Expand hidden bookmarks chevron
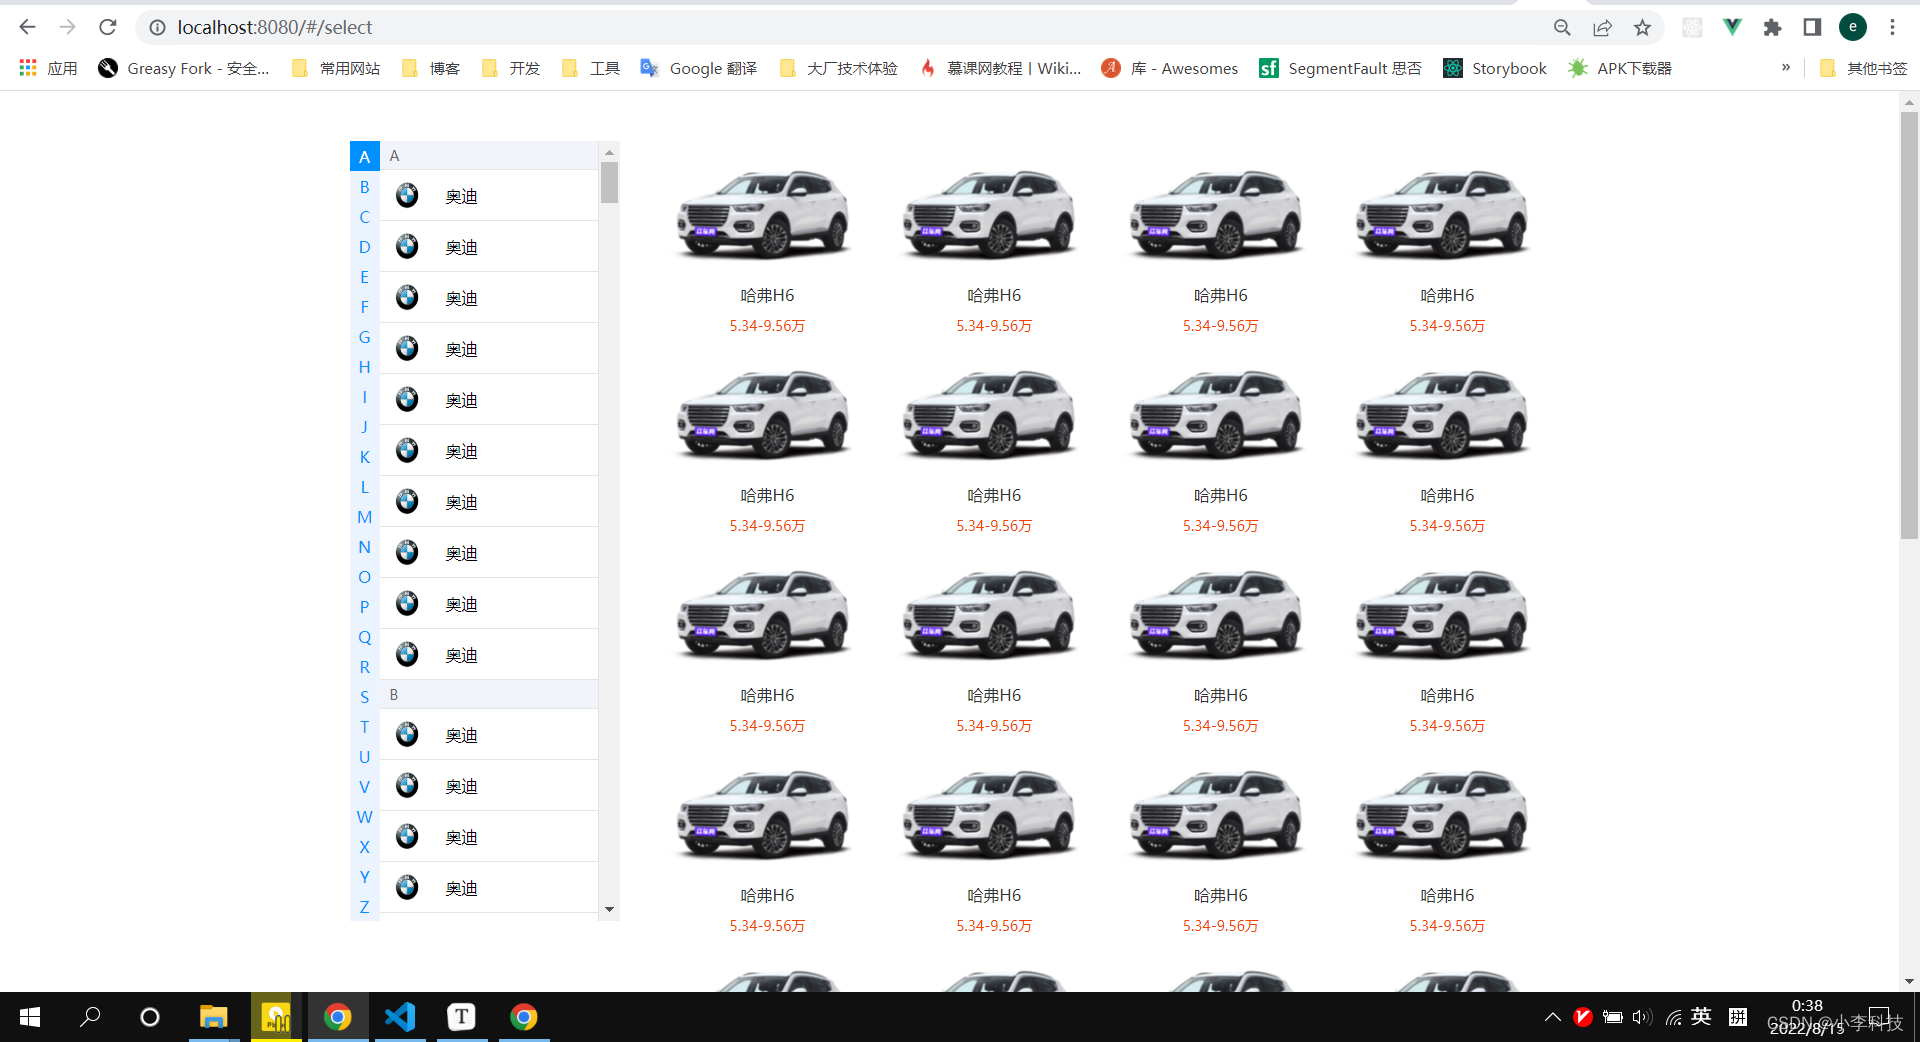Screen dimensions: 1920x1042 [x=1786, y=68]
